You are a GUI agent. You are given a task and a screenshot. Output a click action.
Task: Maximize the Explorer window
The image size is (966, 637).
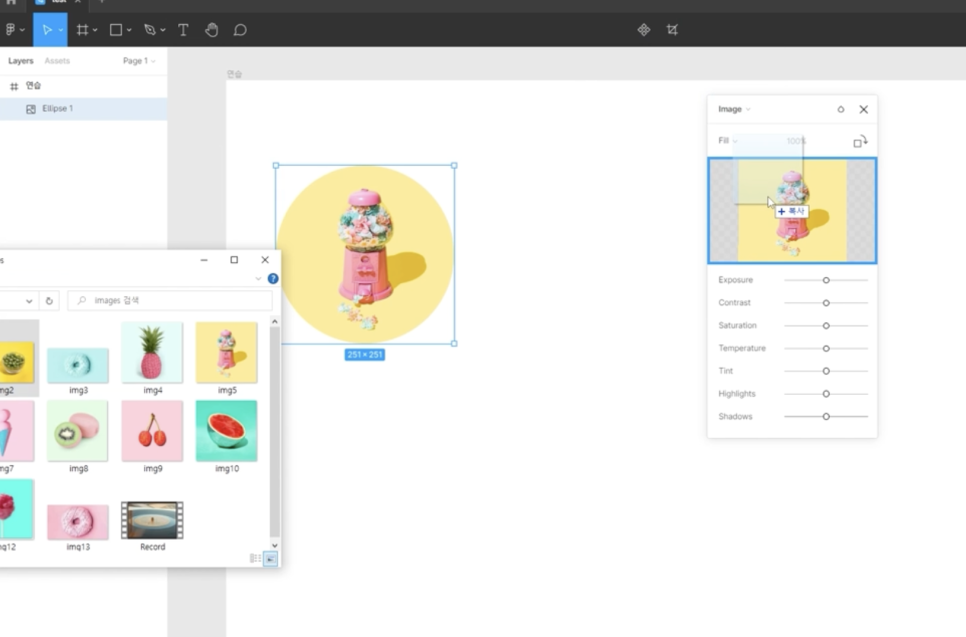coord(234,260)
